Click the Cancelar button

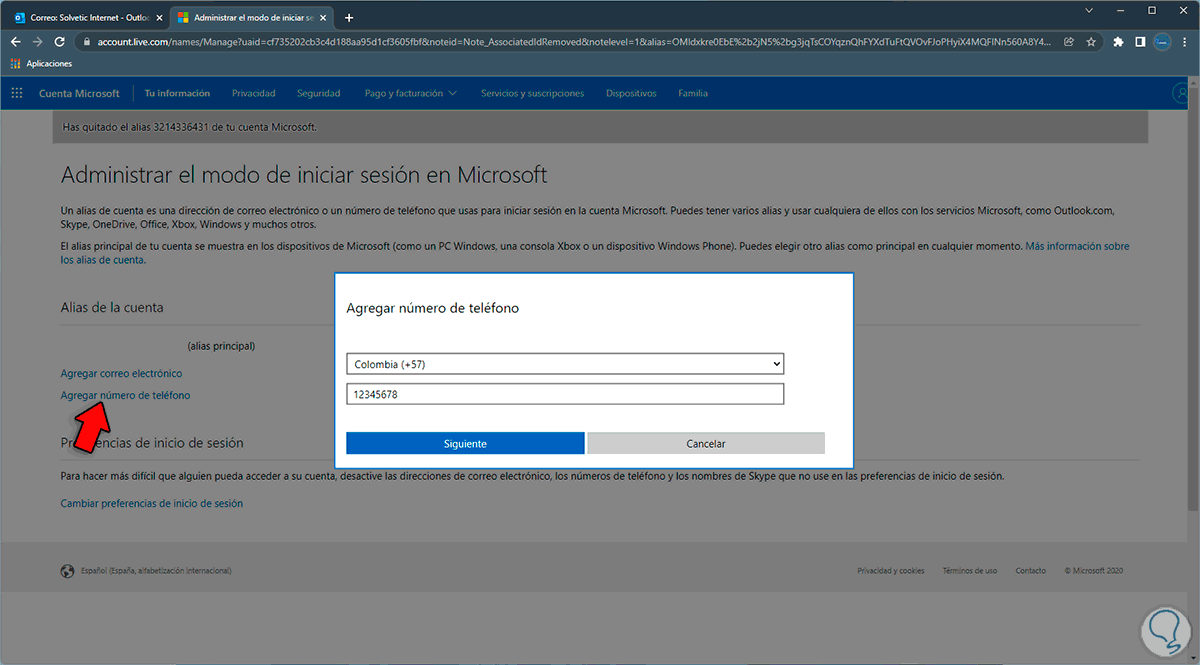706,443
